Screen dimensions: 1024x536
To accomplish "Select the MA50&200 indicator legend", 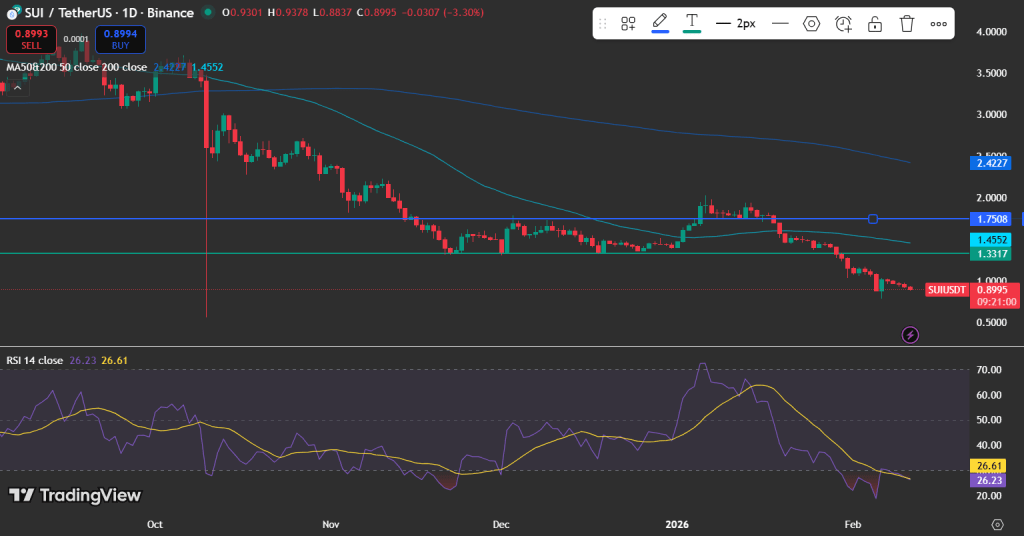I will pos(76,67).
